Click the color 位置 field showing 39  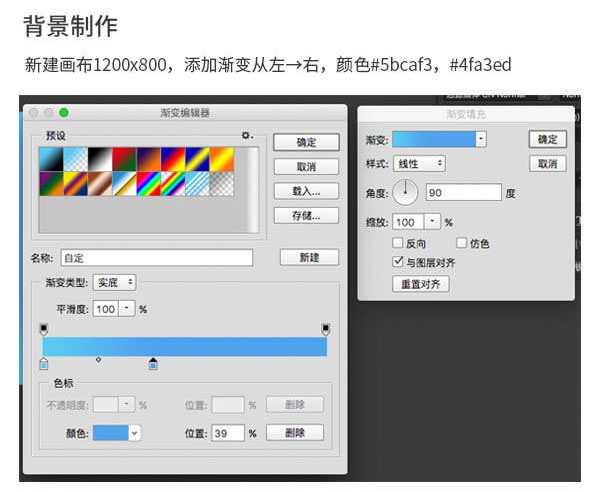(x=228, y=433)
